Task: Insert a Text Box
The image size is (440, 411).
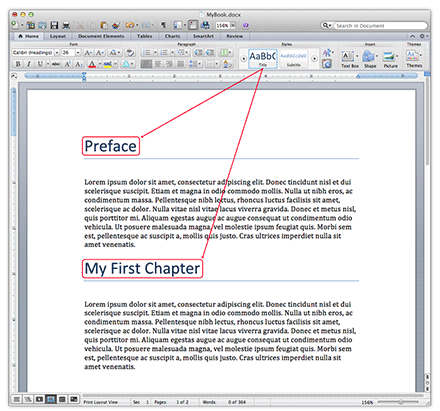Action: pyautogui.click(x=350, y=59)
